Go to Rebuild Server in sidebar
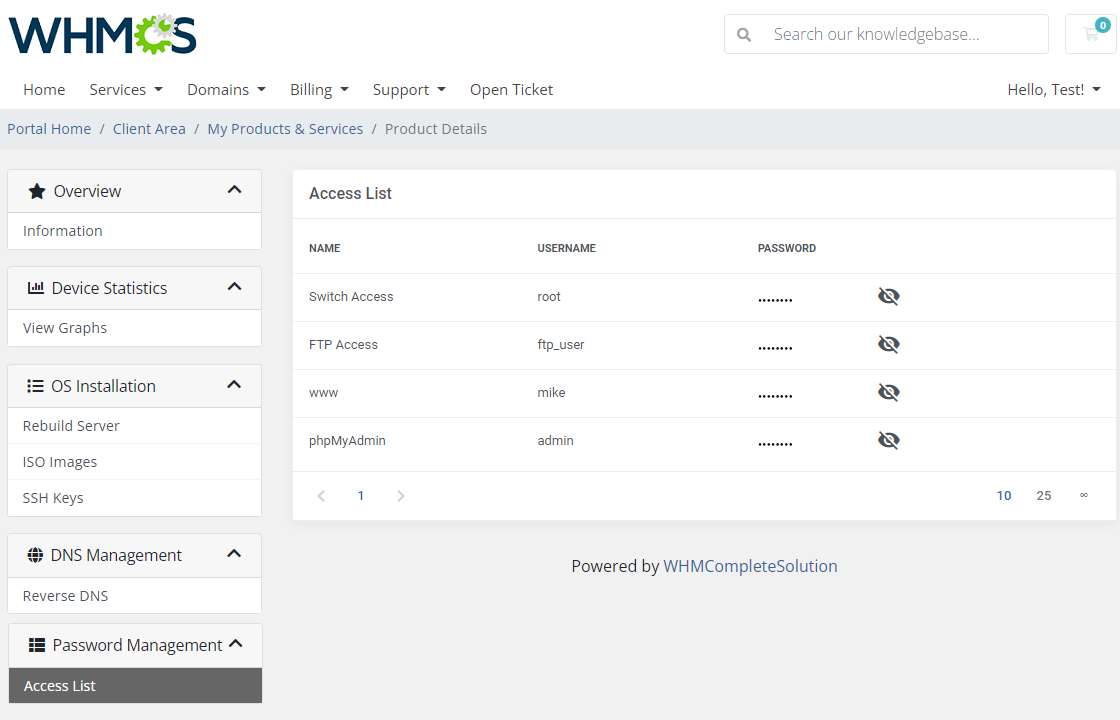The image size is (1120, 720). pos(71,426)
